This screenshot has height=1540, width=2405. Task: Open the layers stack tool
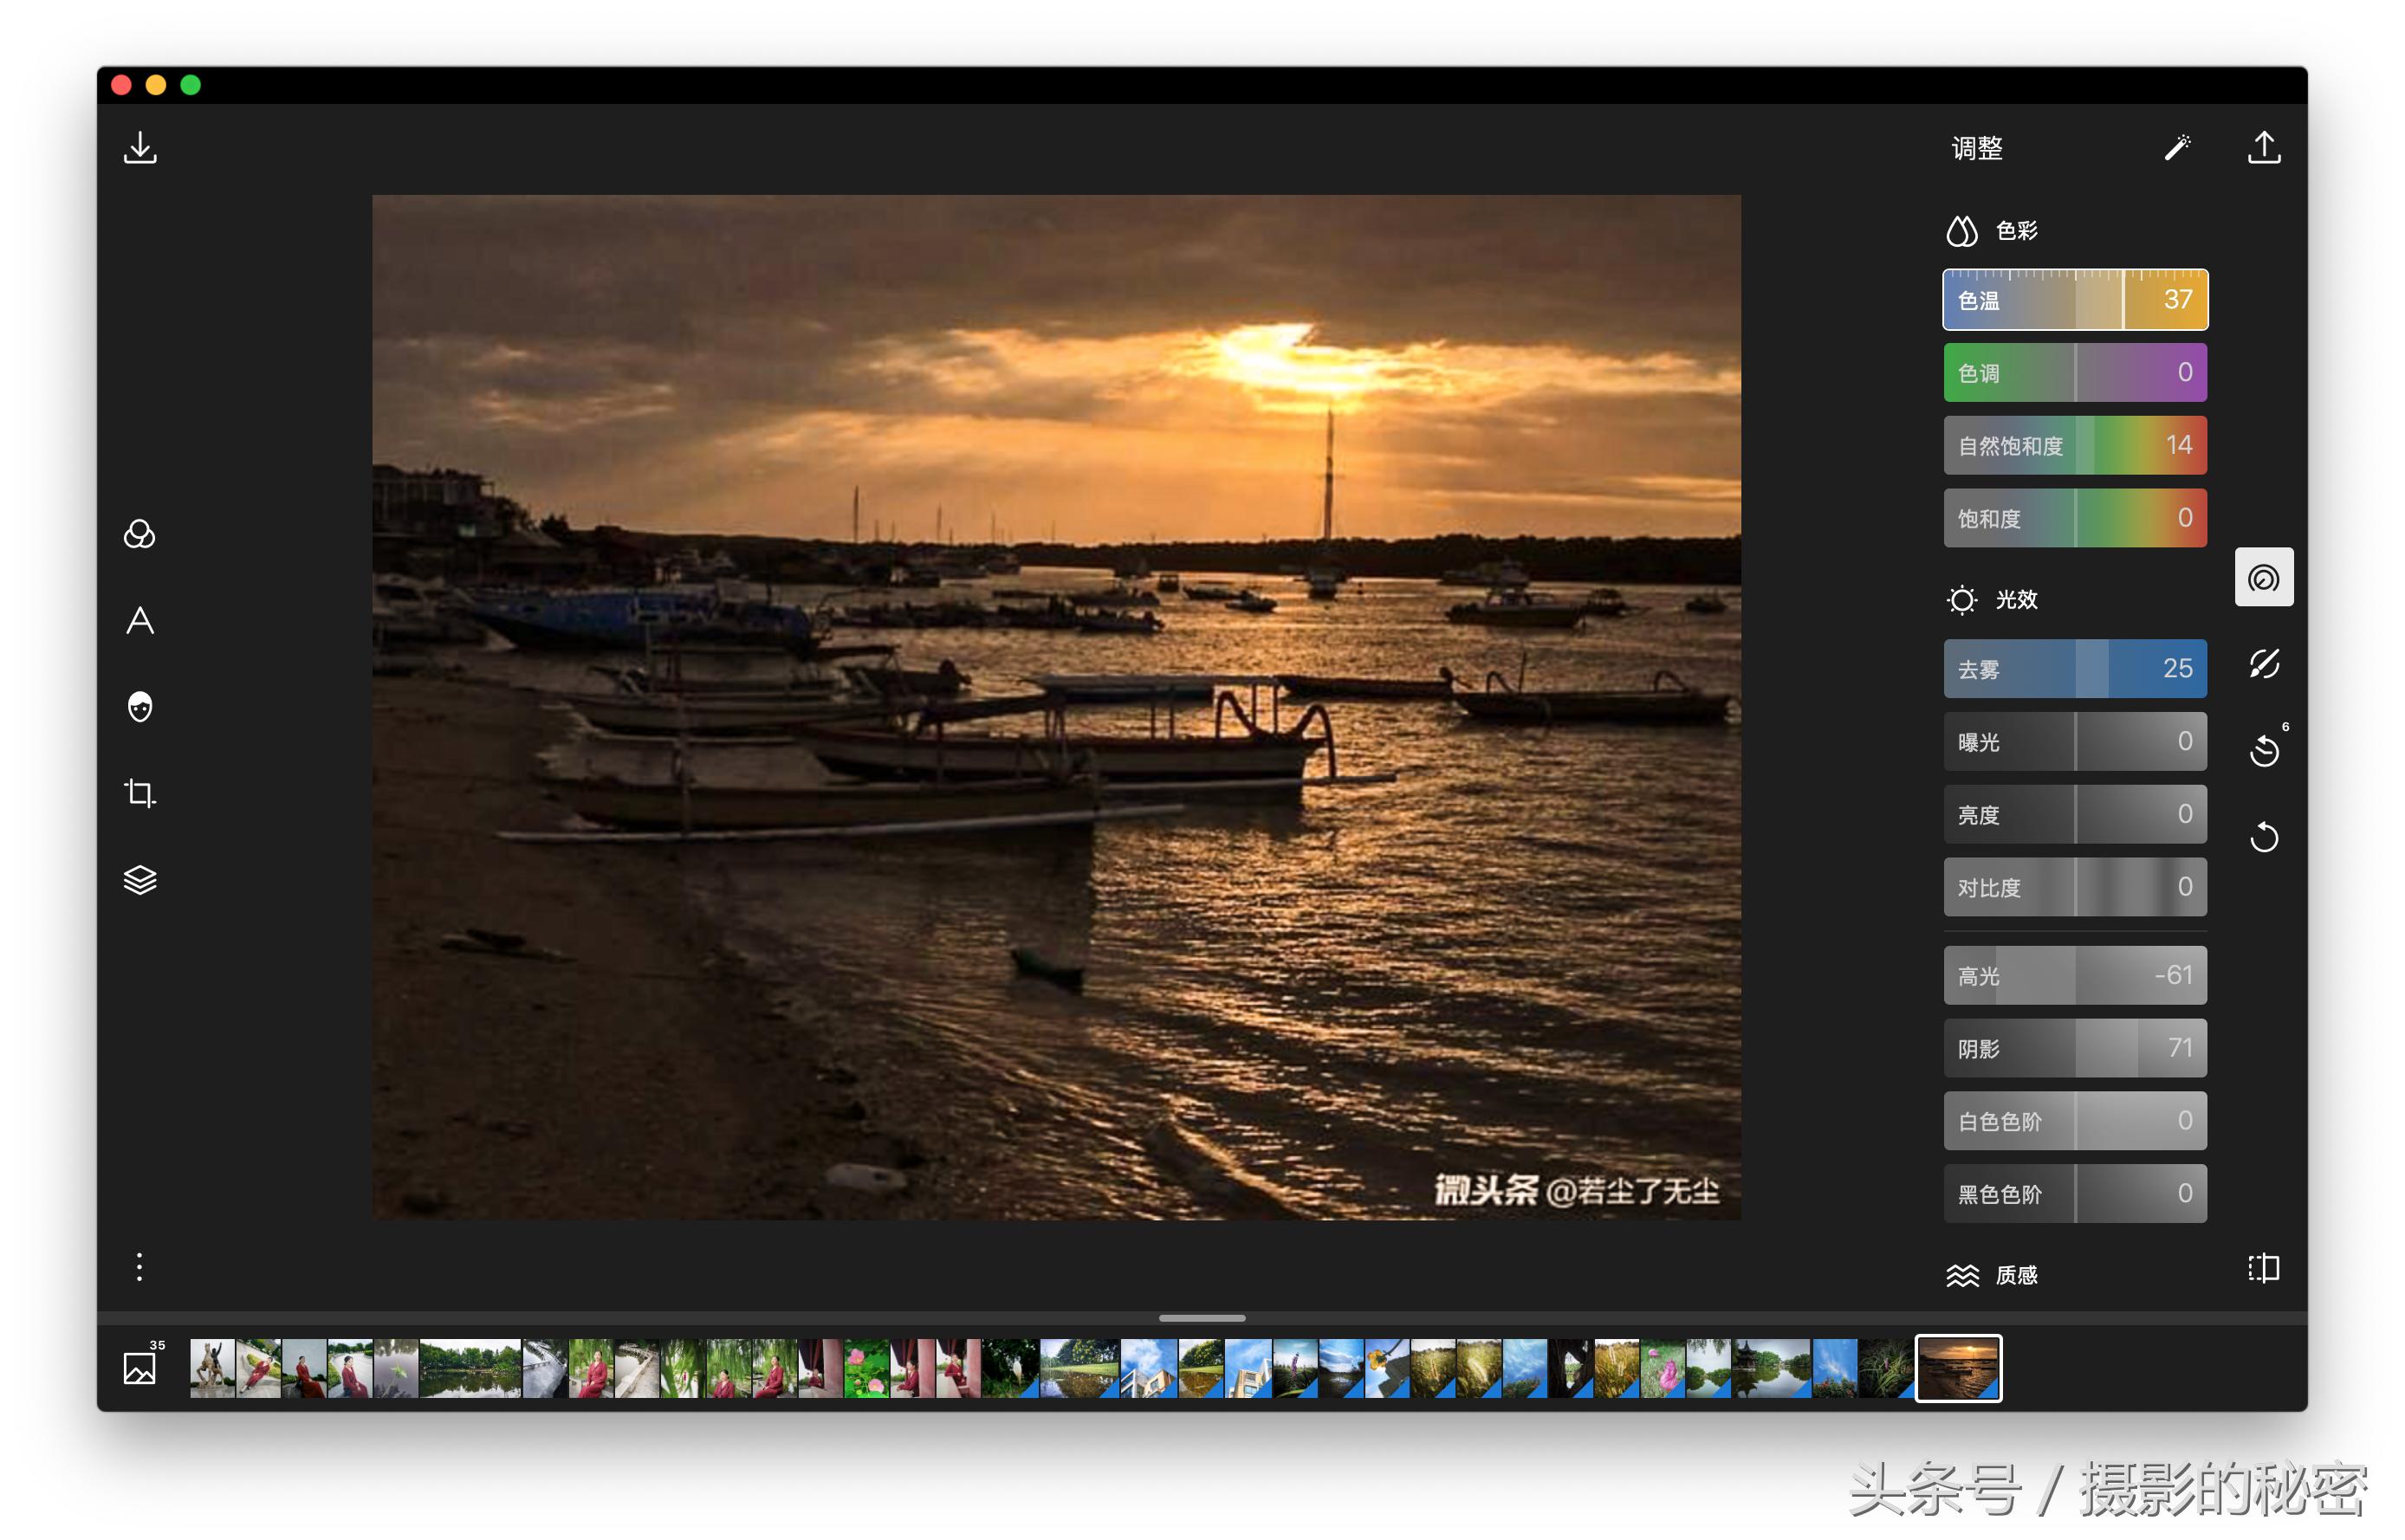click(140, 880)
